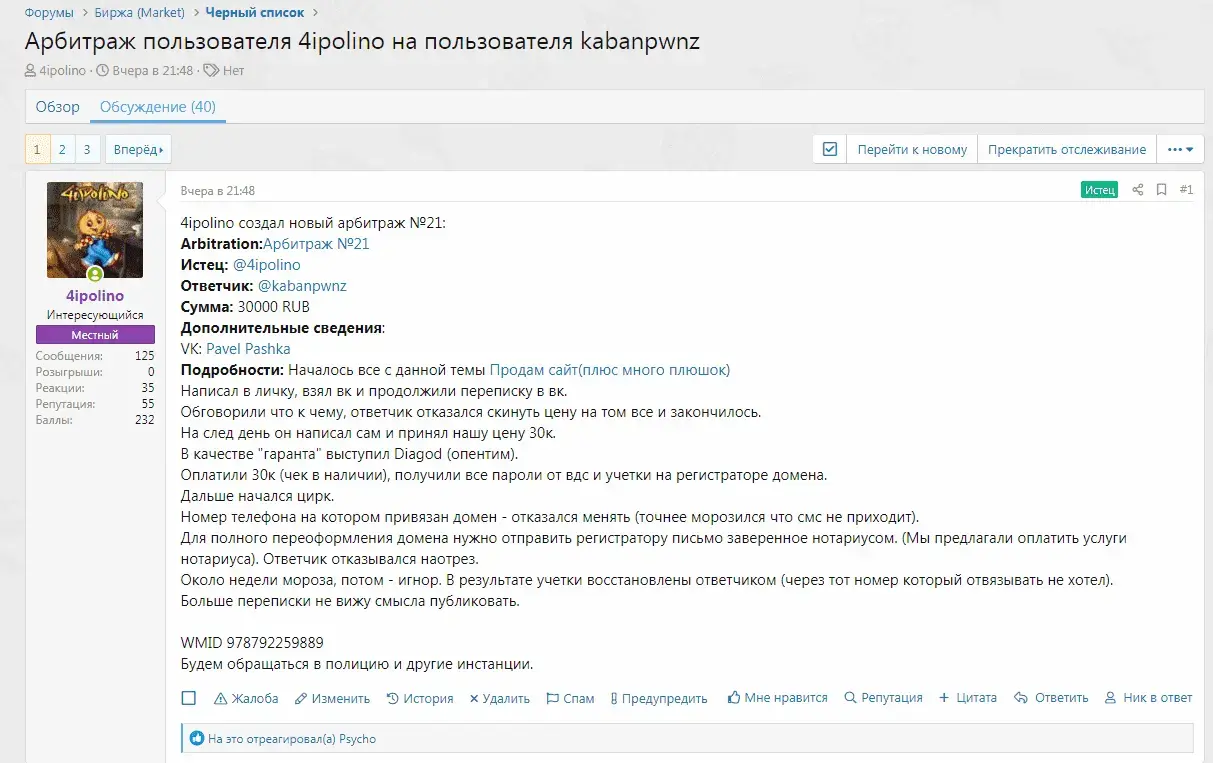This screenshot has width=1213, height=763.
Task: Open @4ipolino mention link
Action: point(267,265)
